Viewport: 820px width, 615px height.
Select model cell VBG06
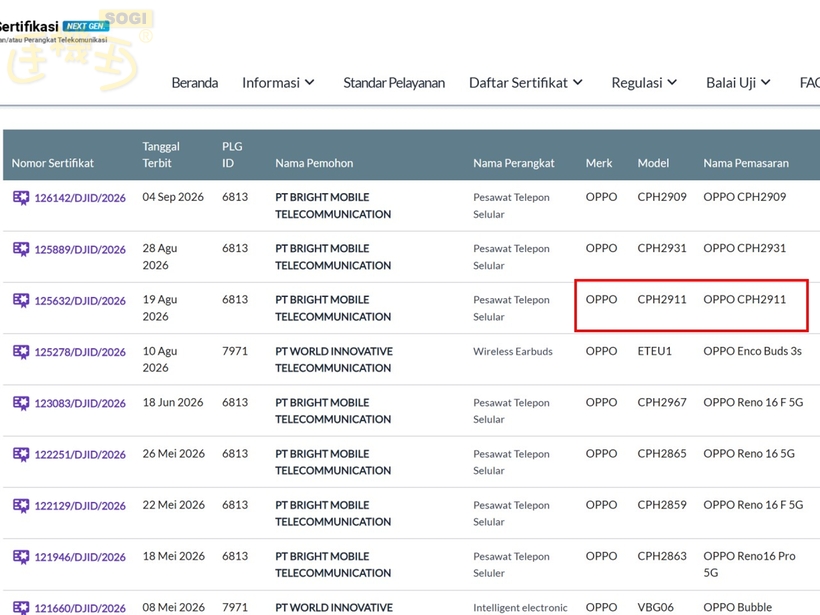pyautogui.click(x=655, y=607)
